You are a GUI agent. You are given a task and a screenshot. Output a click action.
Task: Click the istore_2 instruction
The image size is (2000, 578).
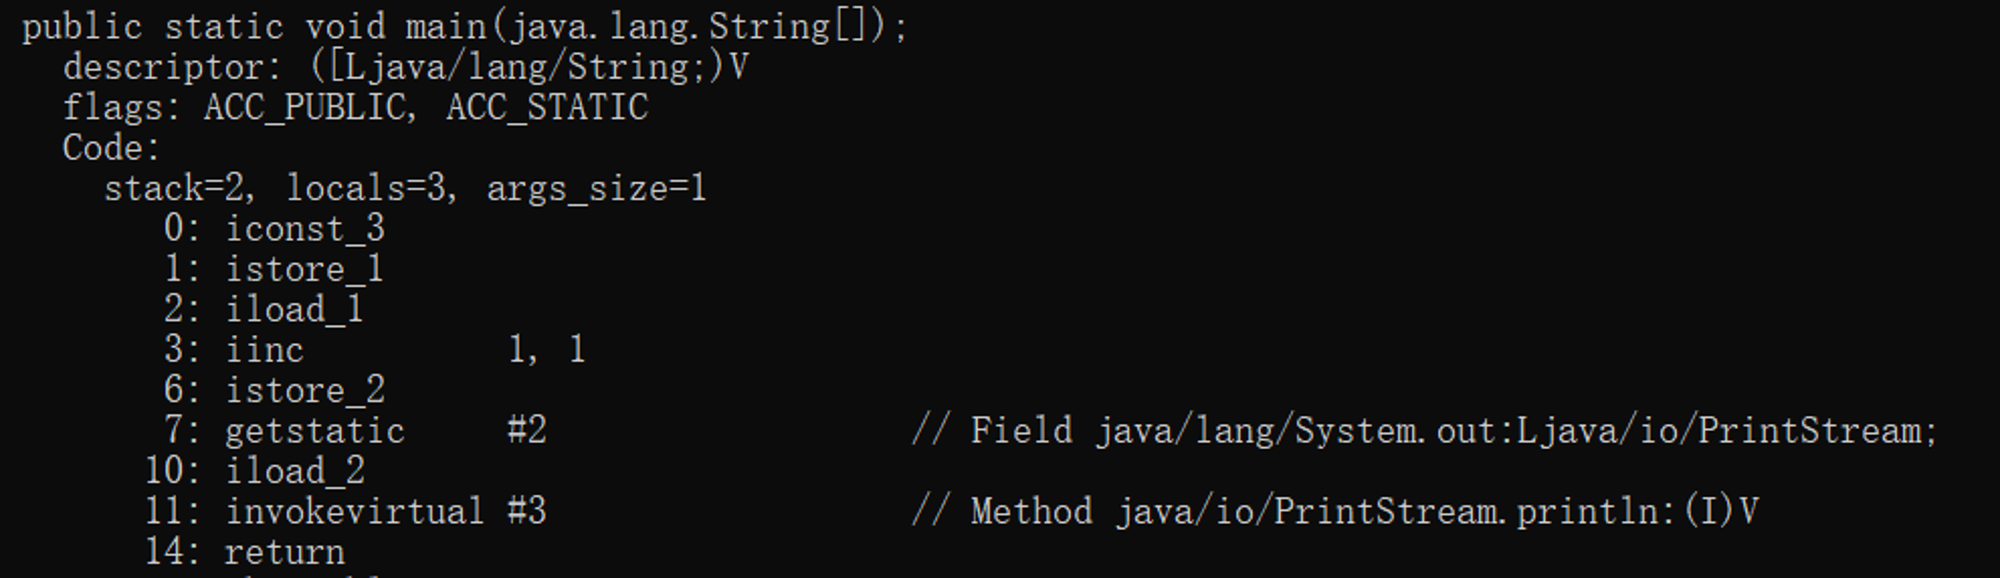pos(305,390)
